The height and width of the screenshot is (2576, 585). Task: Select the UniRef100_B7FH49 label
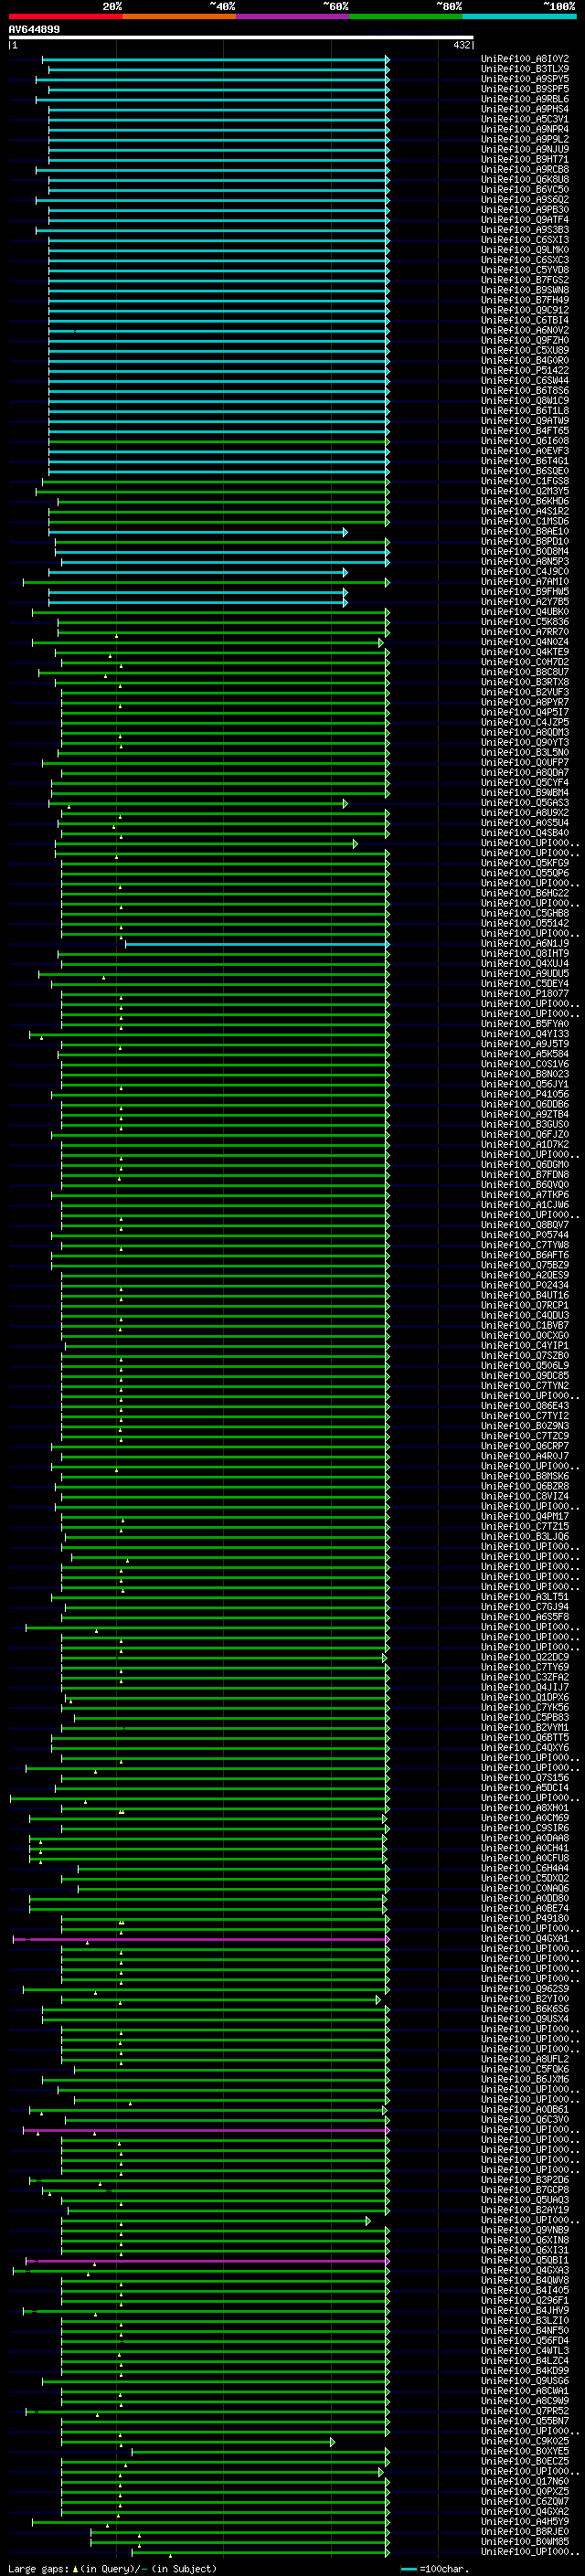[x=525, y=300]
